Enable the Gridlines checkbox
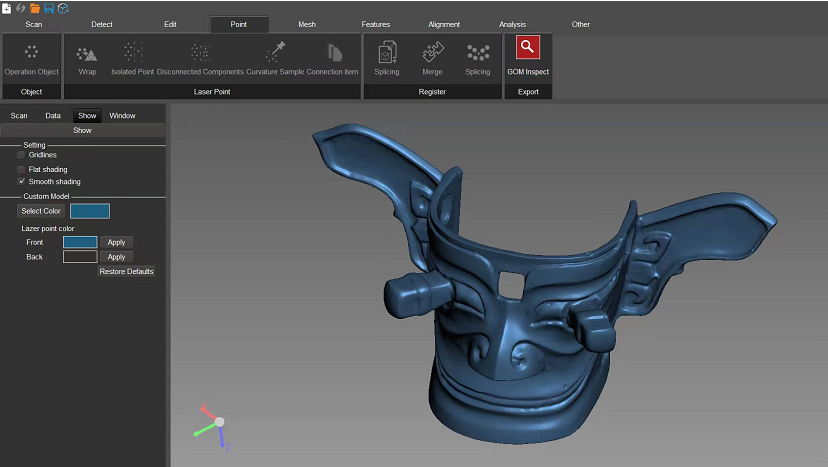This screenshot has height=467, width=828. (21, 155)
